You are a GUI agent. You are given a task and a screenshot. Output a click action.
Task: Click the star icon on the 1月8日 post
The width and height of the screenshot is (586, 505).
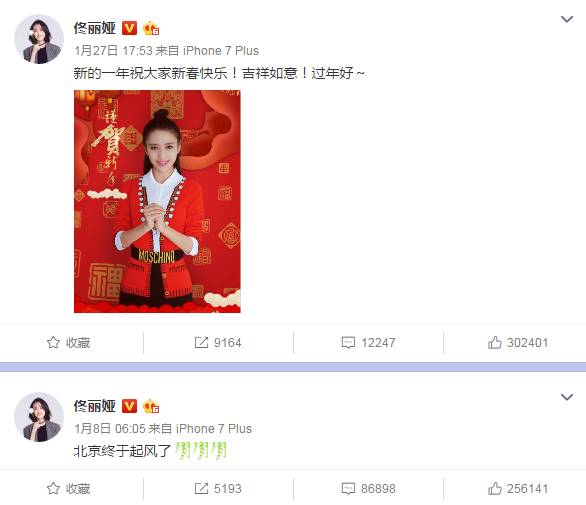[53, 488]
